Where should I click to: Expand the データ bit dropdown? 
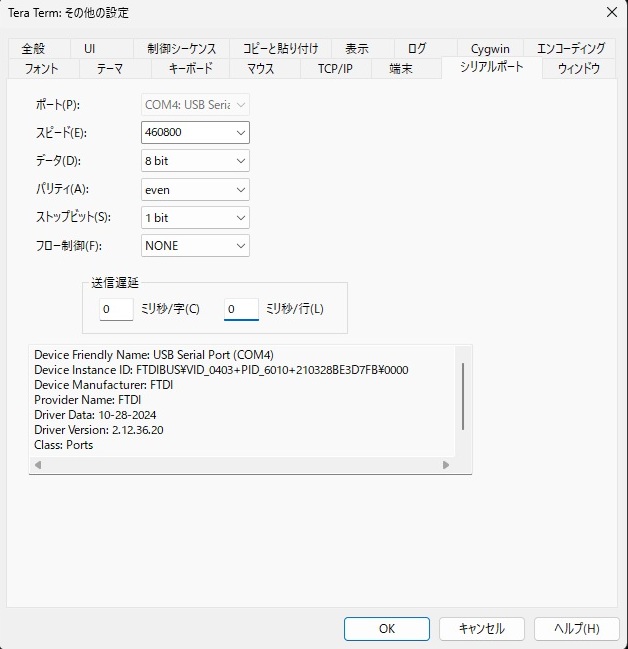[195, 160]
